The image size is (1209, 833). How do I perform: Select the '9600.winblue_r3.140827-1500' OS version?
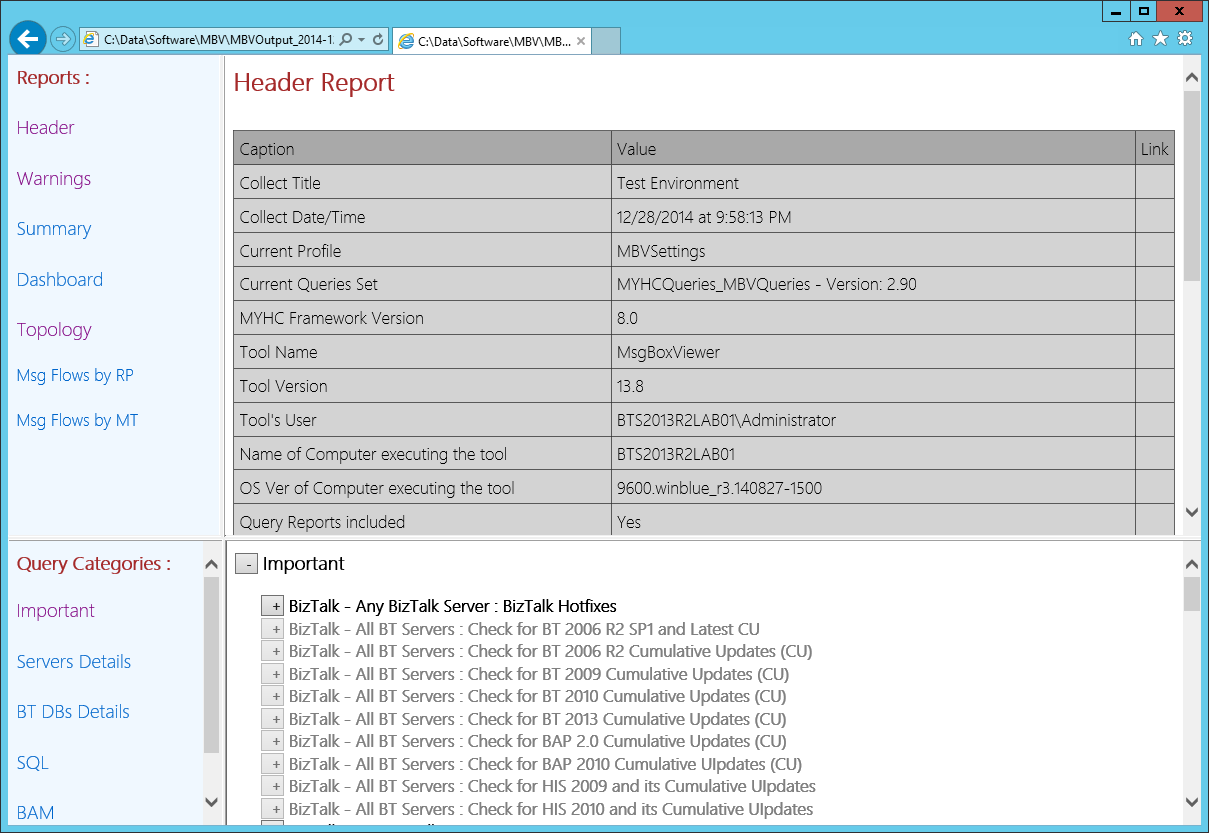tap(873, 488)
